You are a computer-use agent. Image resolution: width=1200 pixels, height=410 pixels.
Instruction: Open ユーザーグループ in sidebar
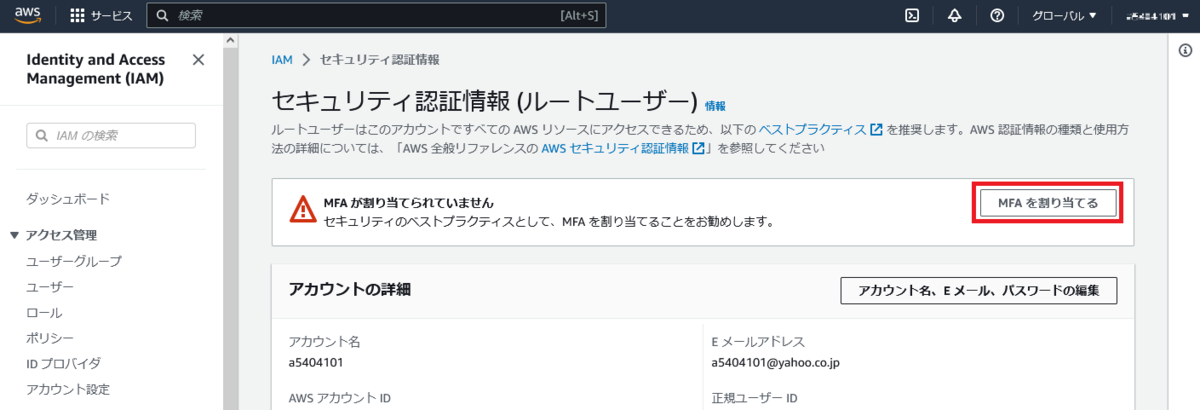pyautogui.click(x=74, y=261)
